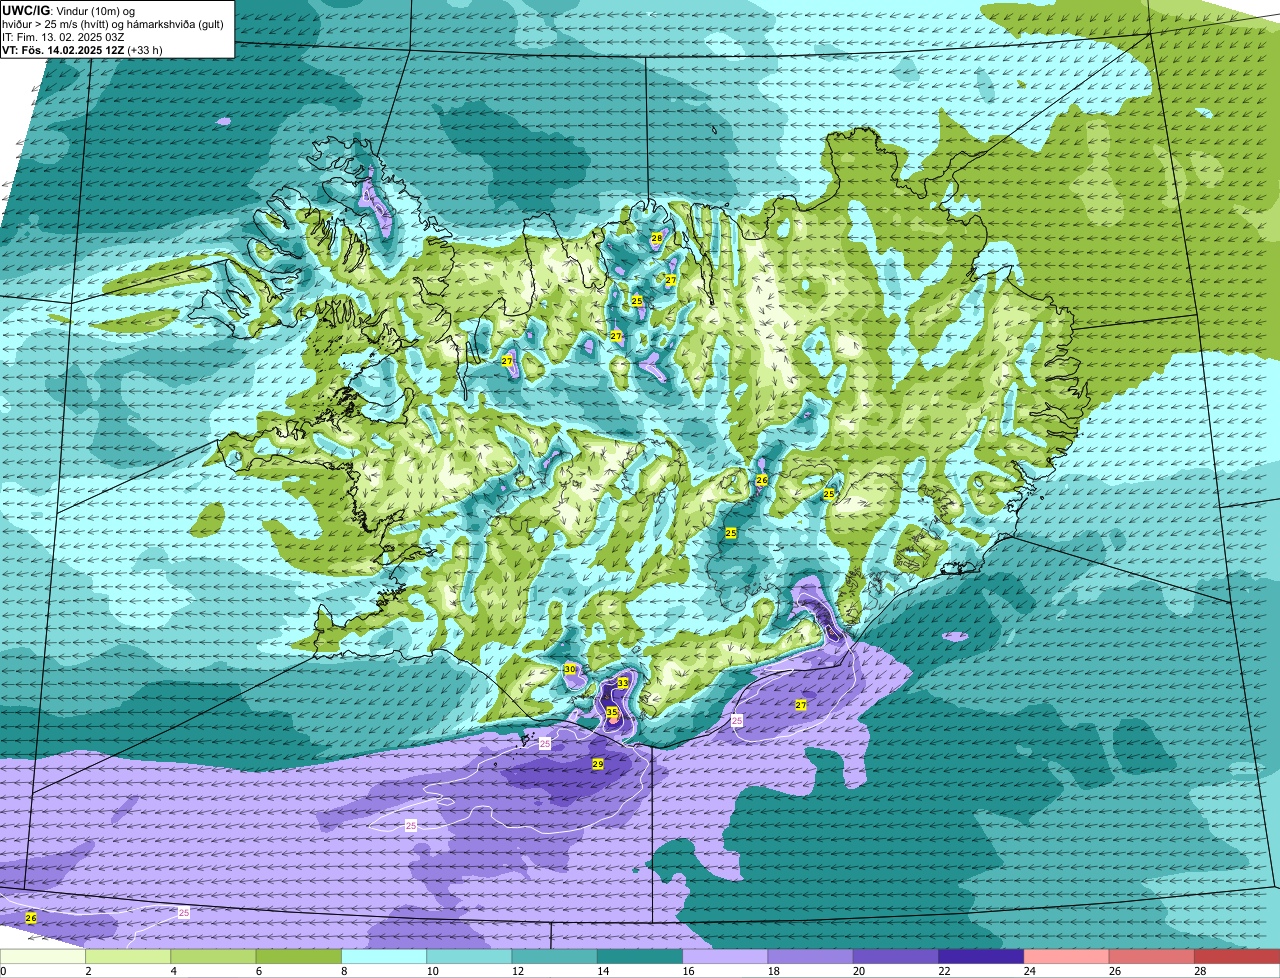Click the yellow gust label 30
1280x978 pixels.
570,669
